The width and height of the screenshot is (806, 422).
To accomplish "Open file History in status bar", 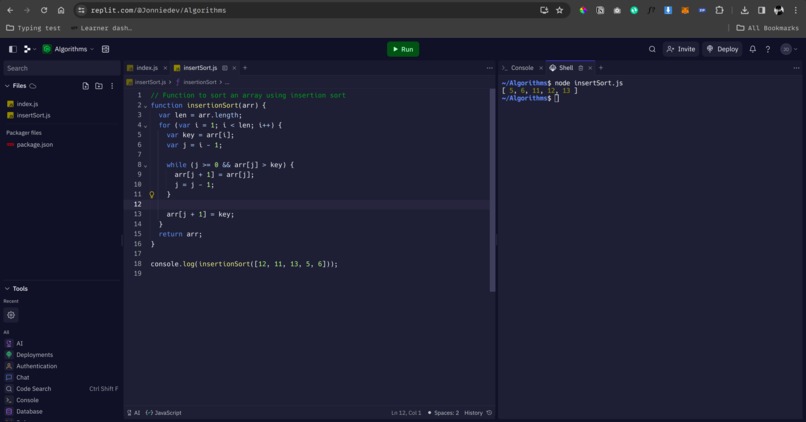I will point(478,413).
